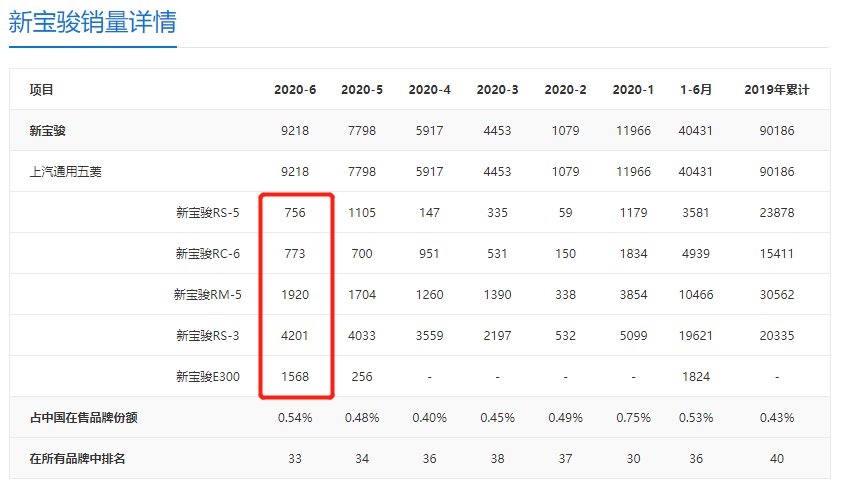Viewport: 849px width, 492px height.
Task: Click the 1568 value in E300 row
Action: pyautogui.click(x=295, y=376)
